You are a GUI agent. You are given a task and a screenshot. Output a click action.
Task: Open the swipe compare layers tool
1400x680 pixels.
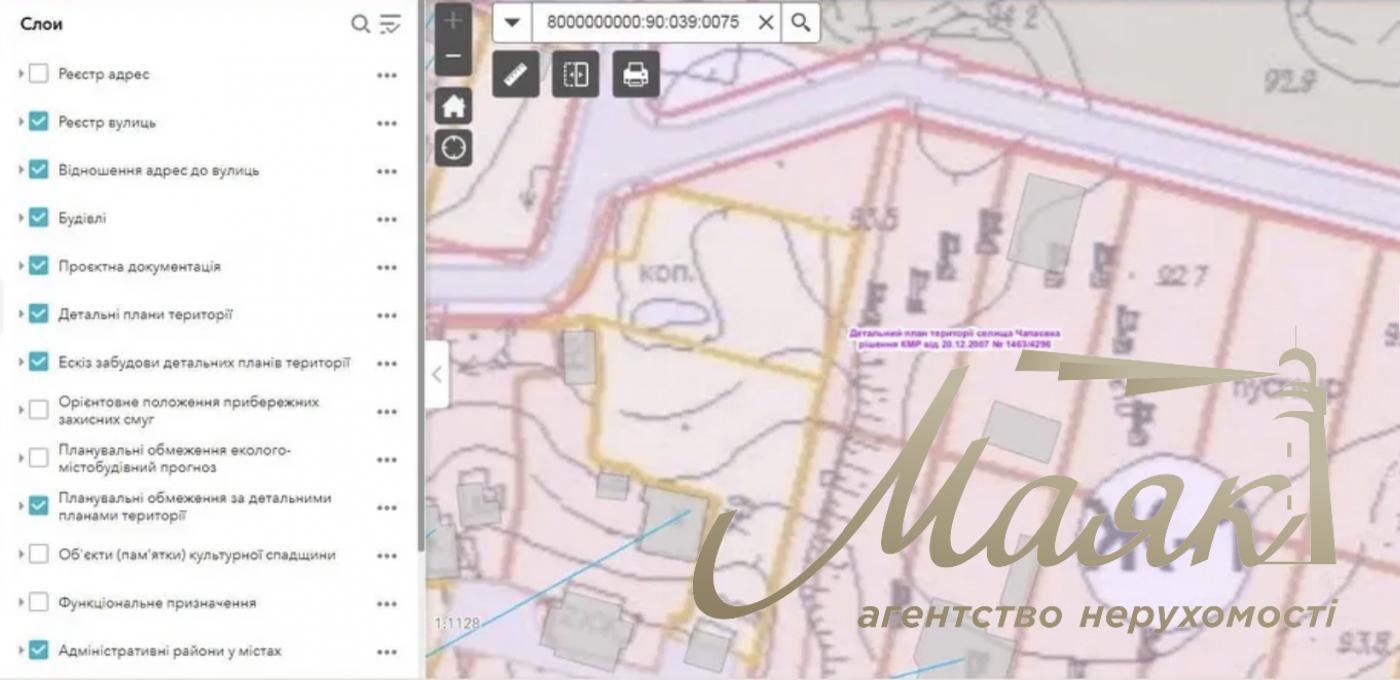[575, 75]
